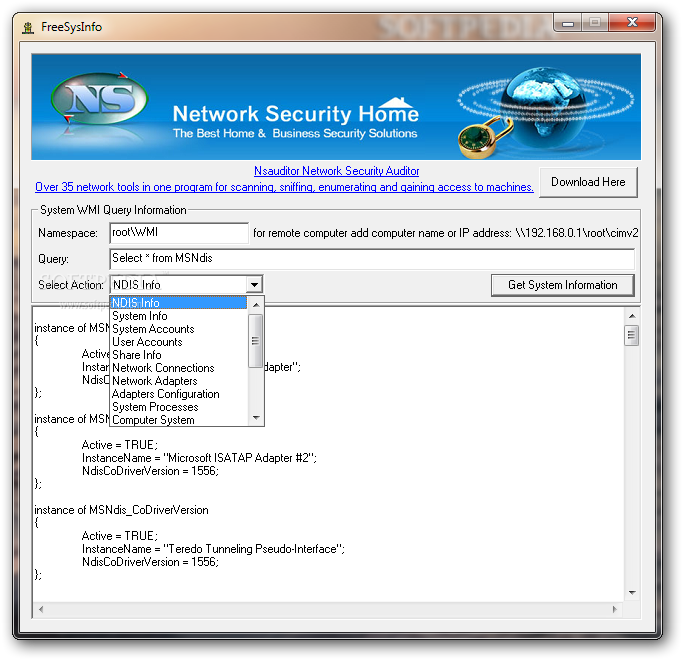This screenshot has height=660, width=683.
Task: Click the dropdown list scroll up arrow
Action: (x=256, y=305)
